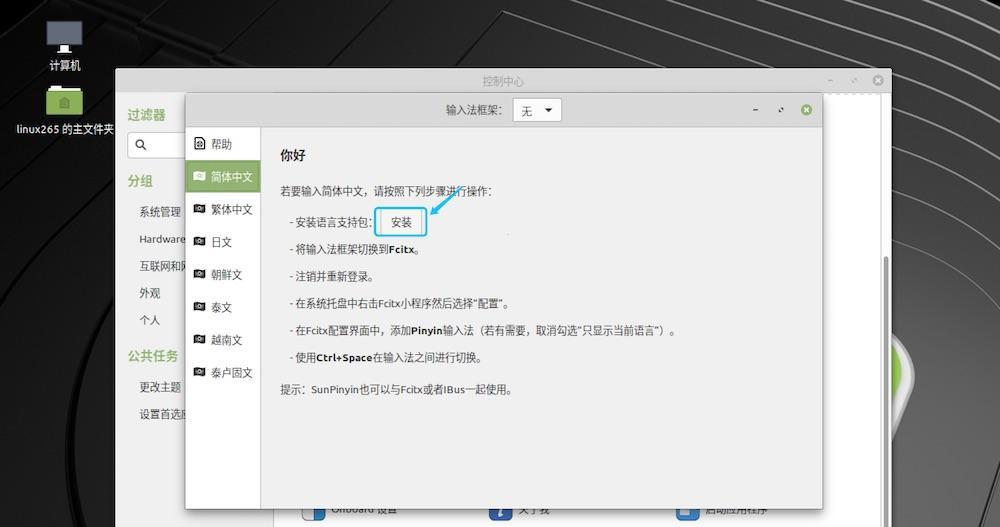Viewport: 1000px width, 527px height.
Task: Click the flag icon beside 泰文
Action: (x=200, y=306)
